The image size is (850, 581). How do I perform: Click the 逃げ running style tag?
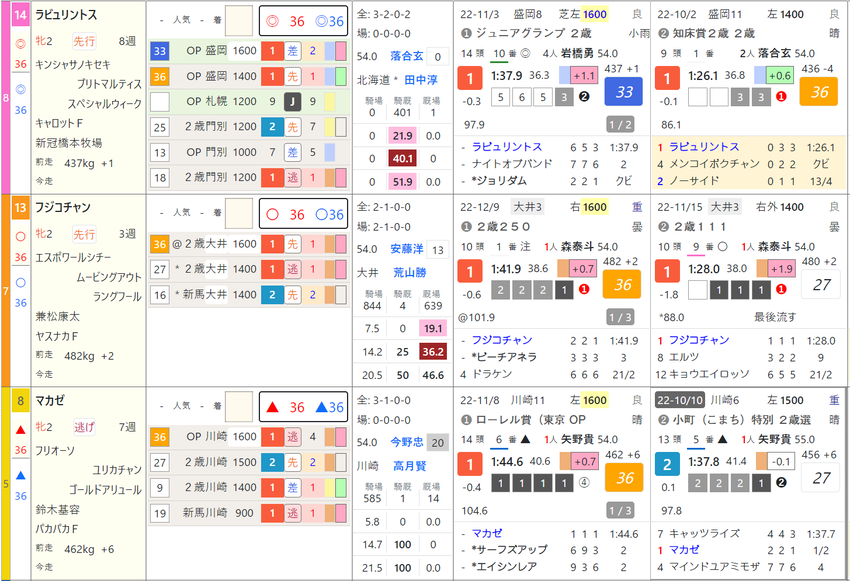coord(84,427)
